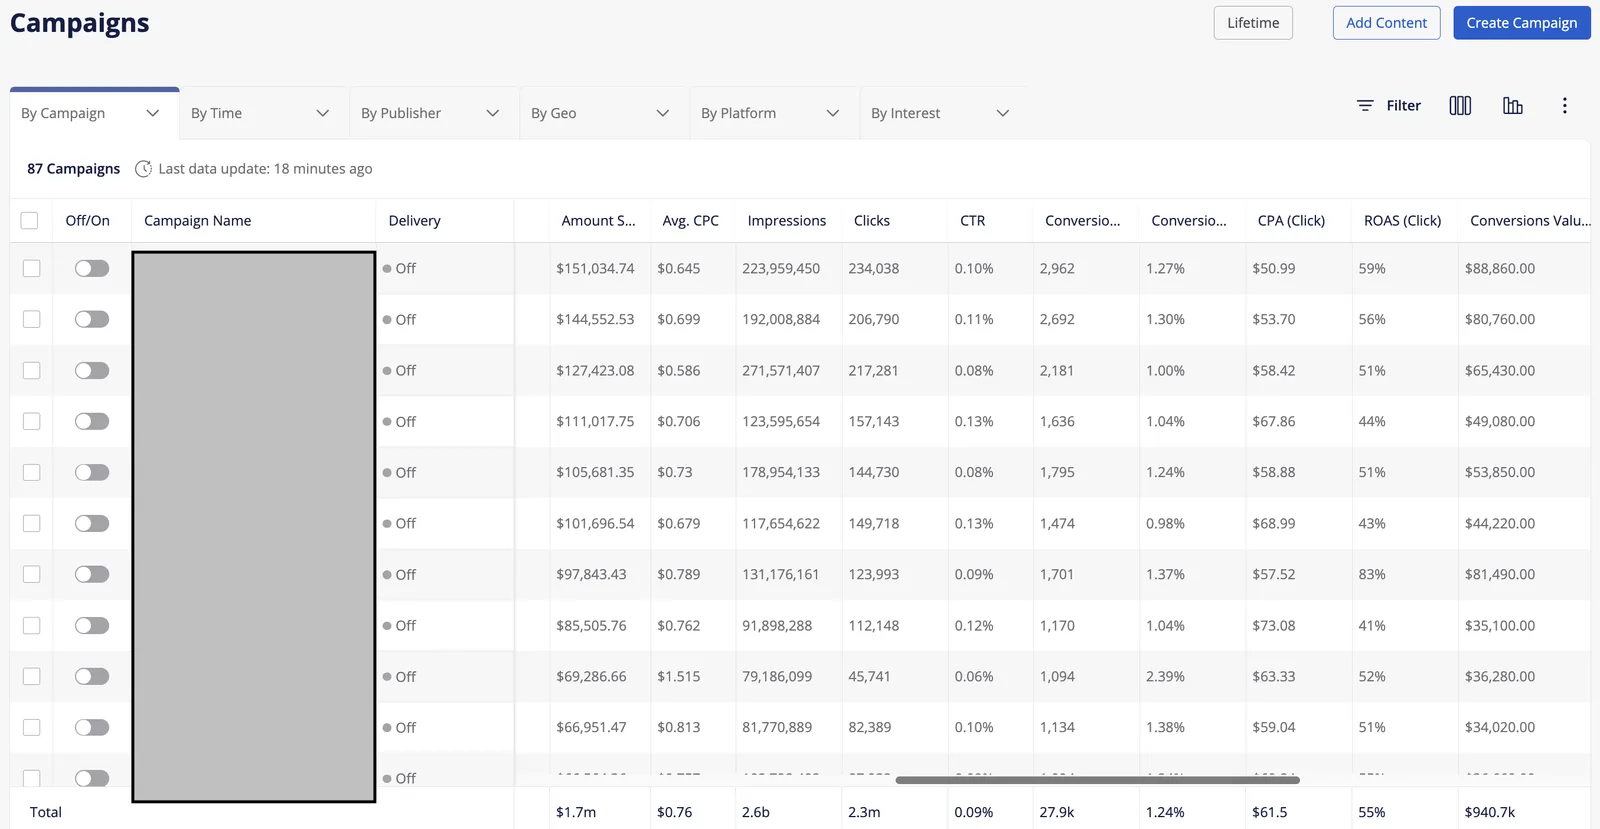1600x829 pixels.
Task: Sort by the Off/On column header
Action: click(x=87, y=221)
